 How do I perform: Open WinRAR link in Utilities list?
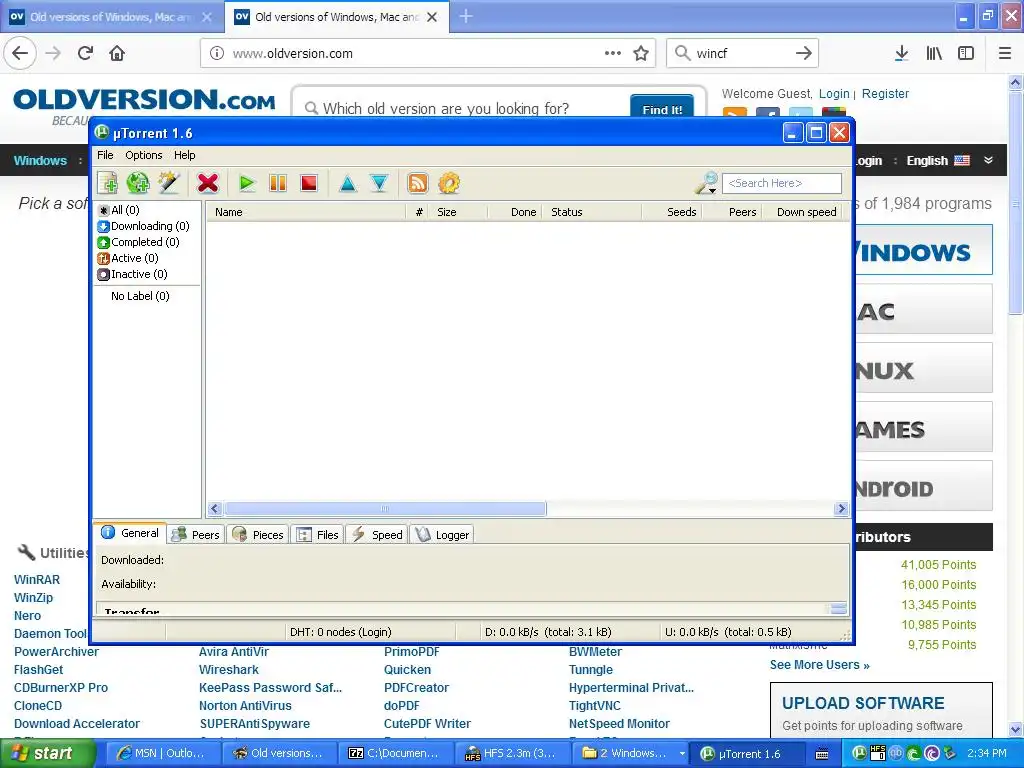(x=37, y=580)
